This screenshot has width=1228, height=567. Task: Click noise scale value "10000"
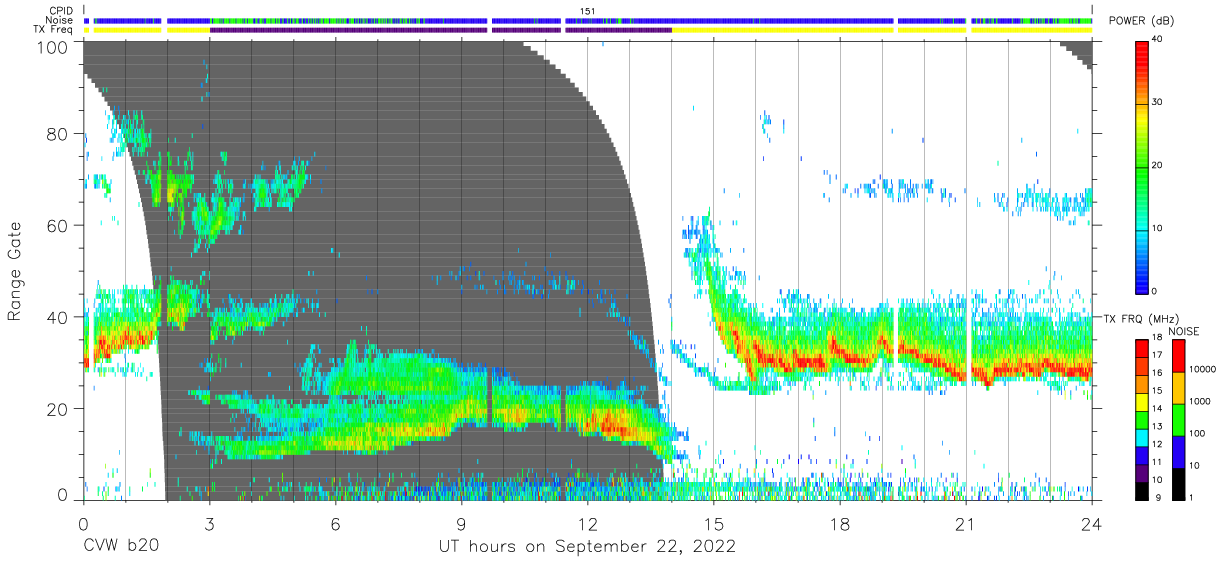(1202, 369)
